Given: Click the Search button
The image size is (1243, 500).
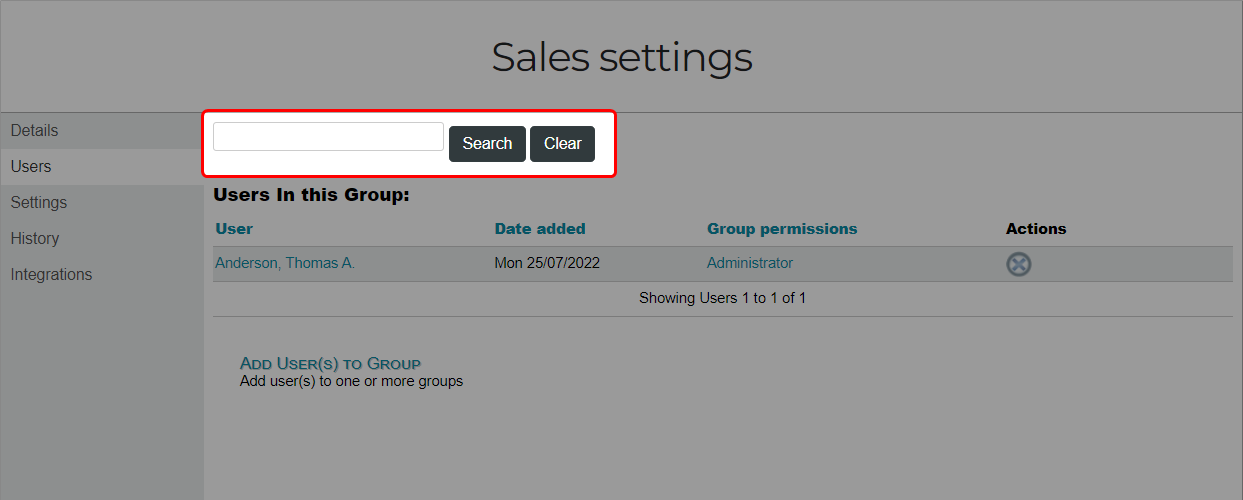Looking at the screenshot, I should (487, 143).
